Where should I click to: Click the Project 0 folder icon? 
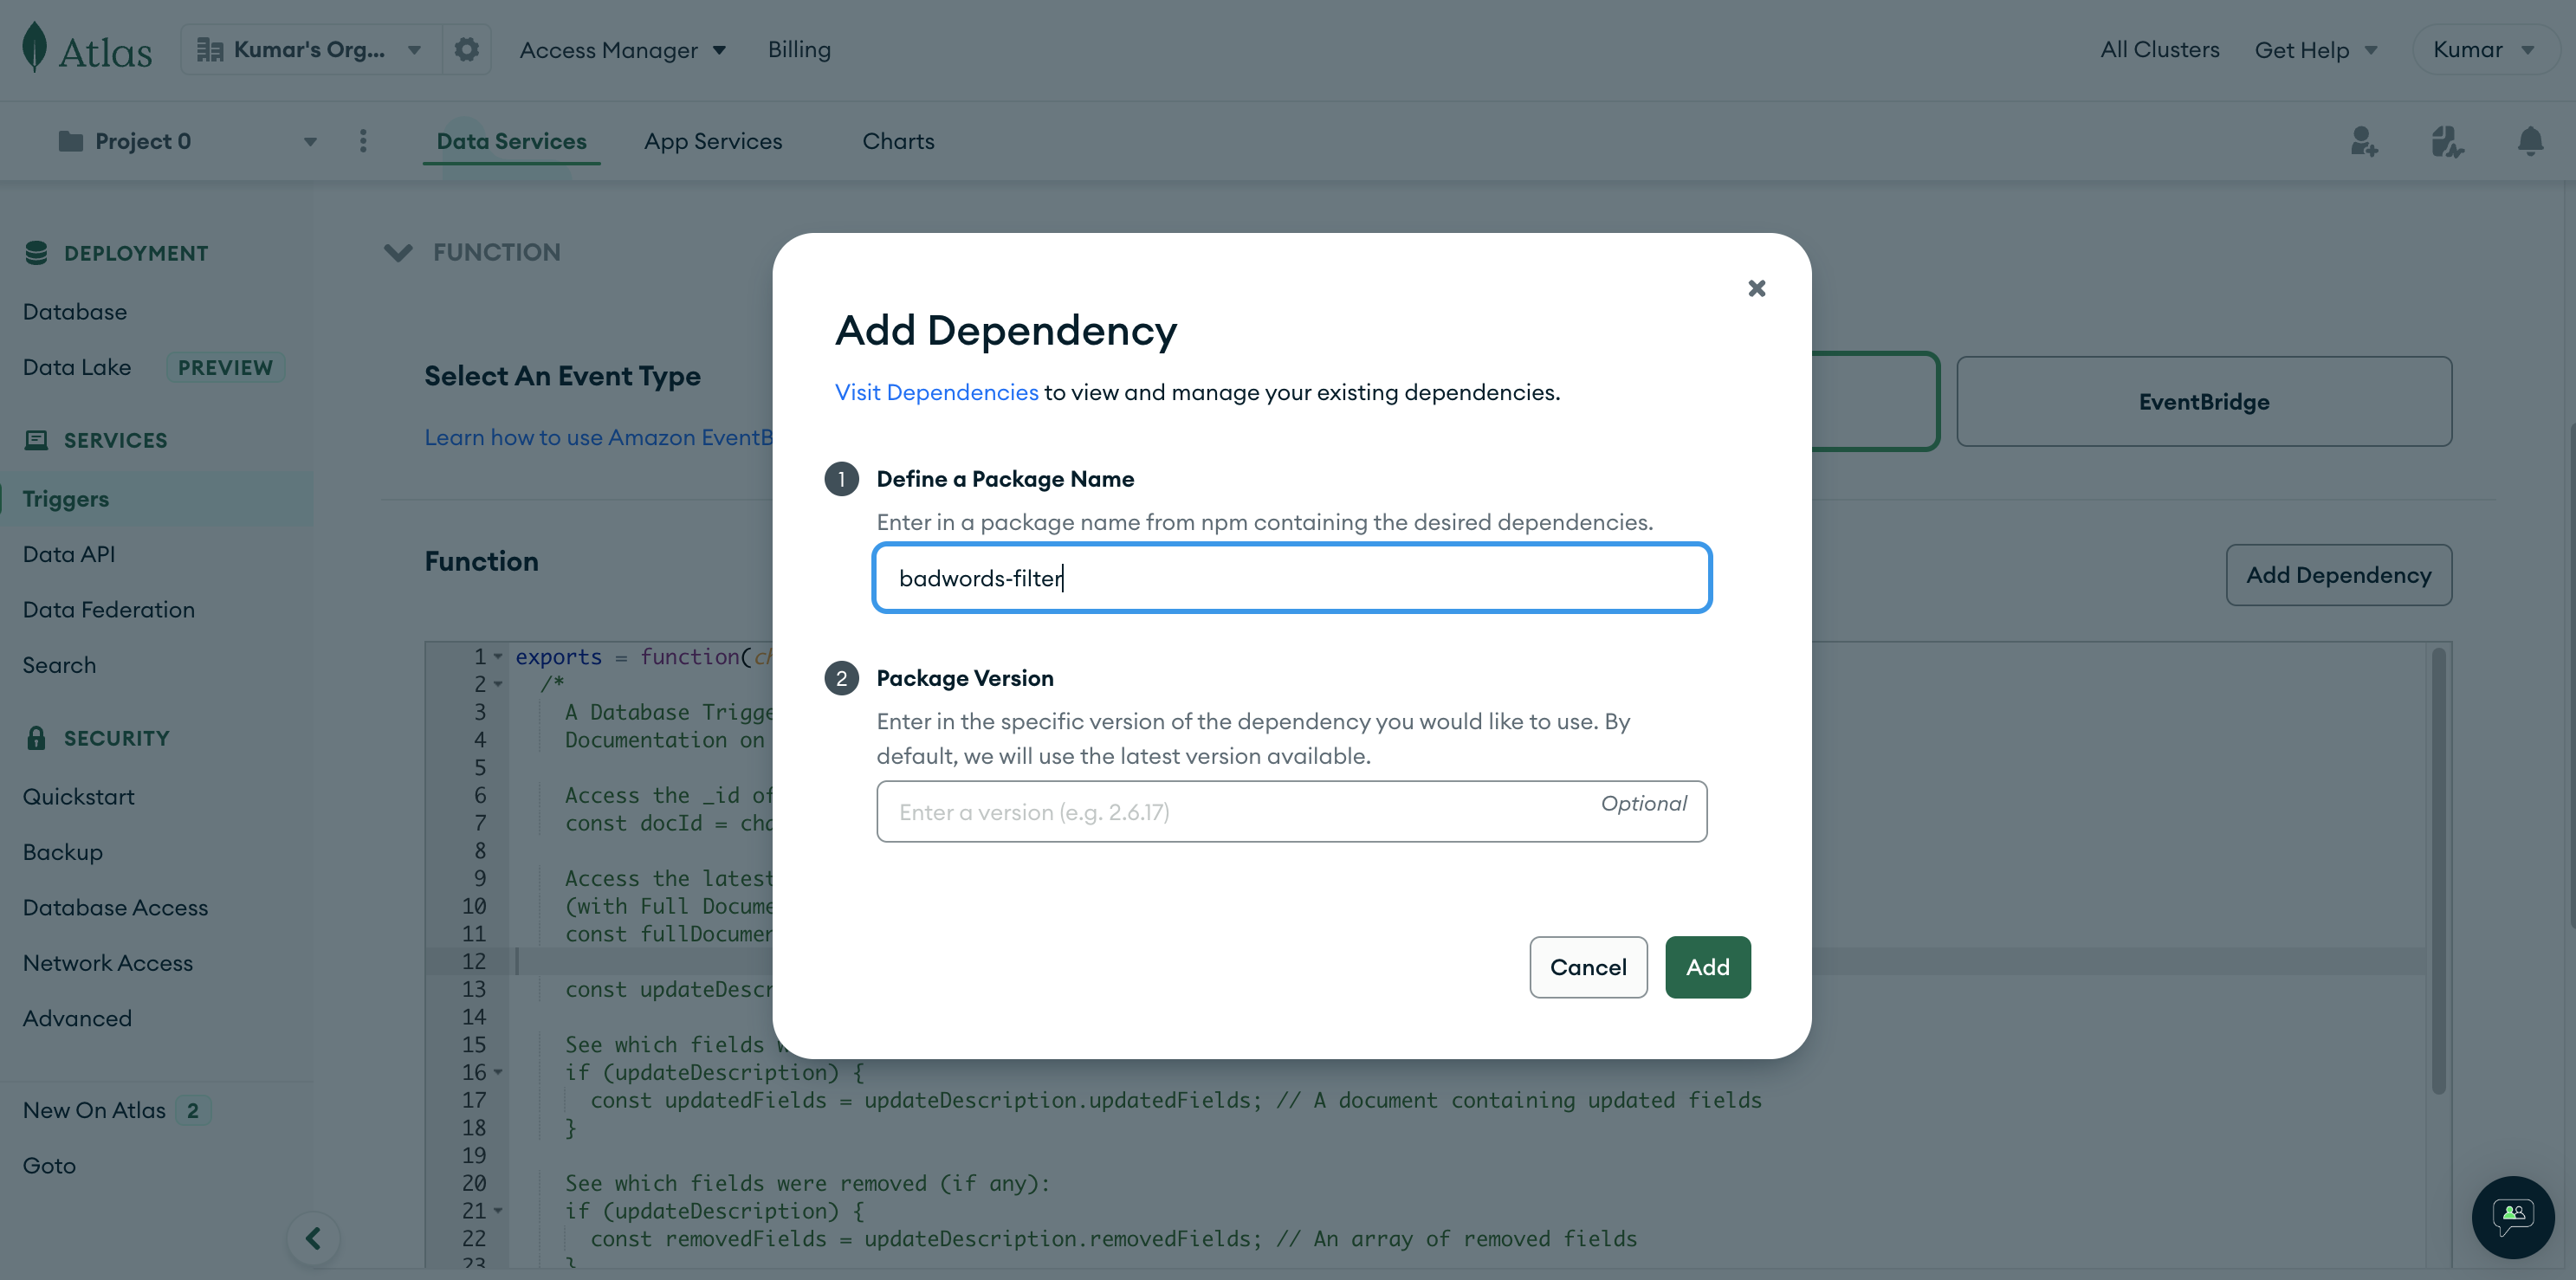click(x=70, y=141)
